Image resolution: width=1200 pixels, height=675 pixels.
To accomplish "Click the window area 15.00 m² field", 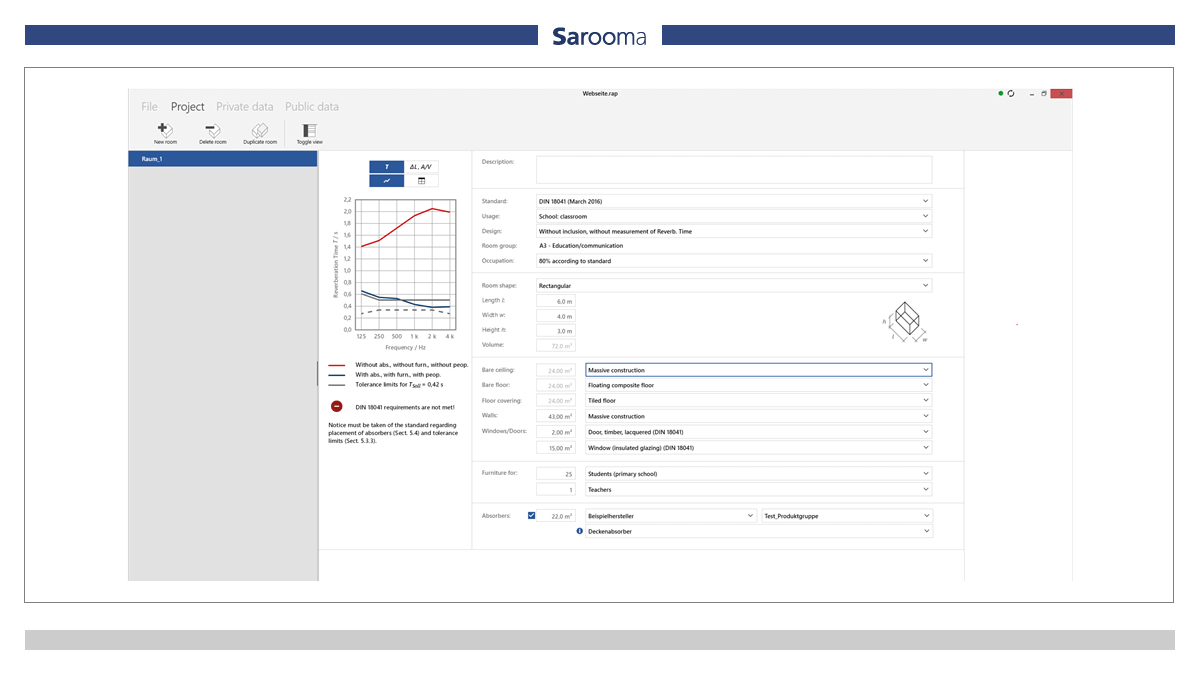I will click(556, 447).
